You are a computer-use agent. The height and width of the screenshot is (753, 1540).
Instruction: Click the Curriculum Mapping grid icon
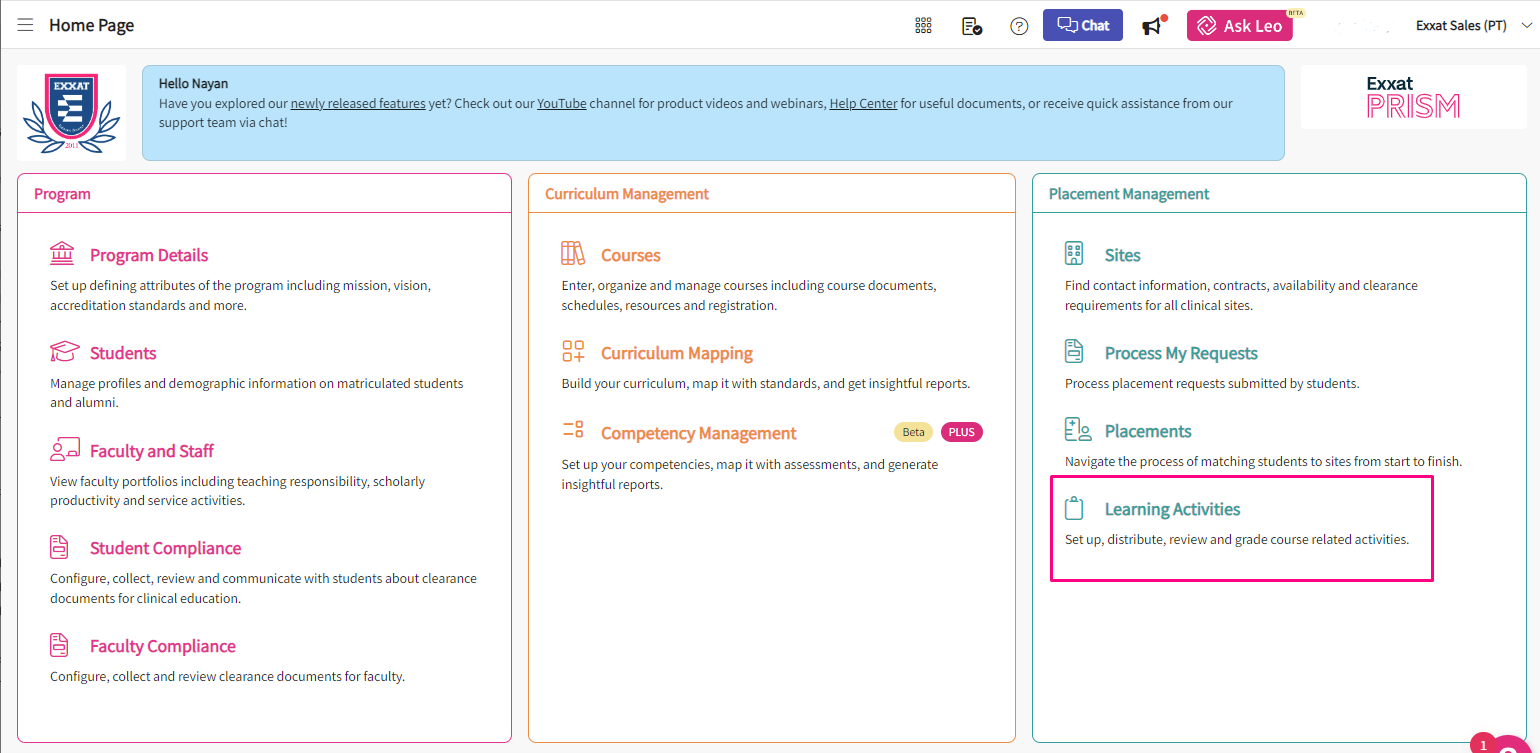tap(573, 352)
